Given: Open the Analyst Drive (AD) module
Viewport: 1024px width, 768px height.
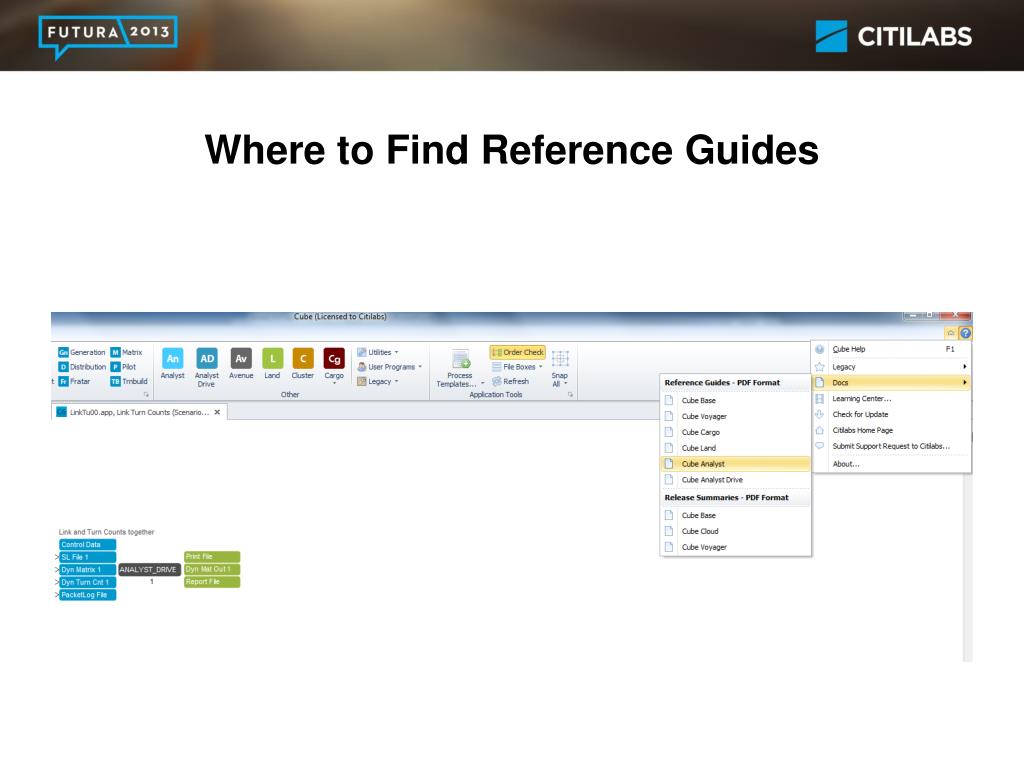Looking at the screenshot, I should 206,367.
